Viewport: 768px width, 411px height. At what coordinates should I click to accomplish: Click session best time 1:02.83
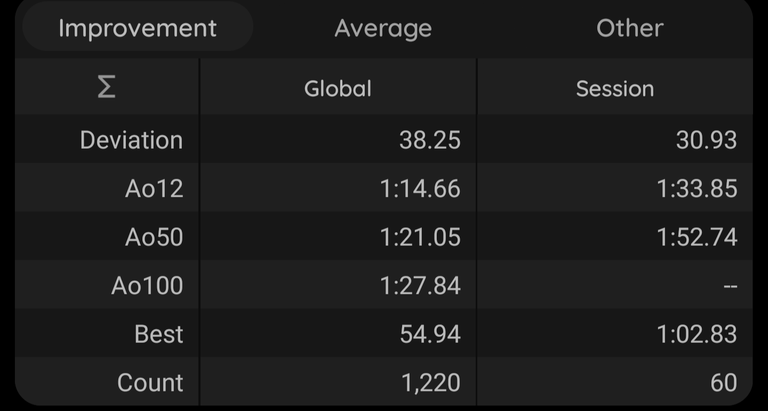[x=697, y=334]
